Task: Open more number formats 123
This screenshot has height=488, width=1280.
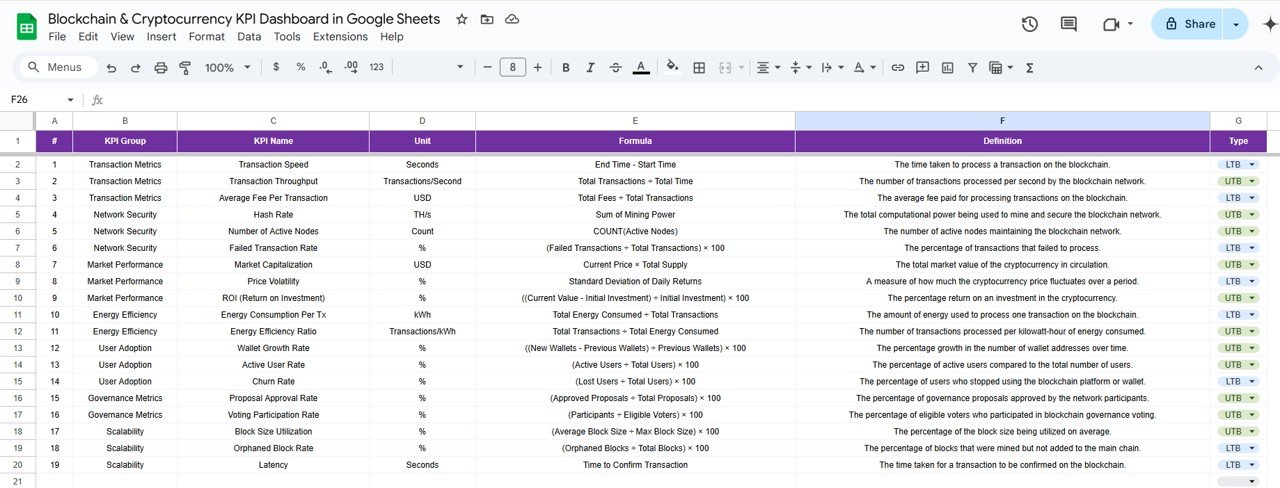Action: (x=376, y=67)
